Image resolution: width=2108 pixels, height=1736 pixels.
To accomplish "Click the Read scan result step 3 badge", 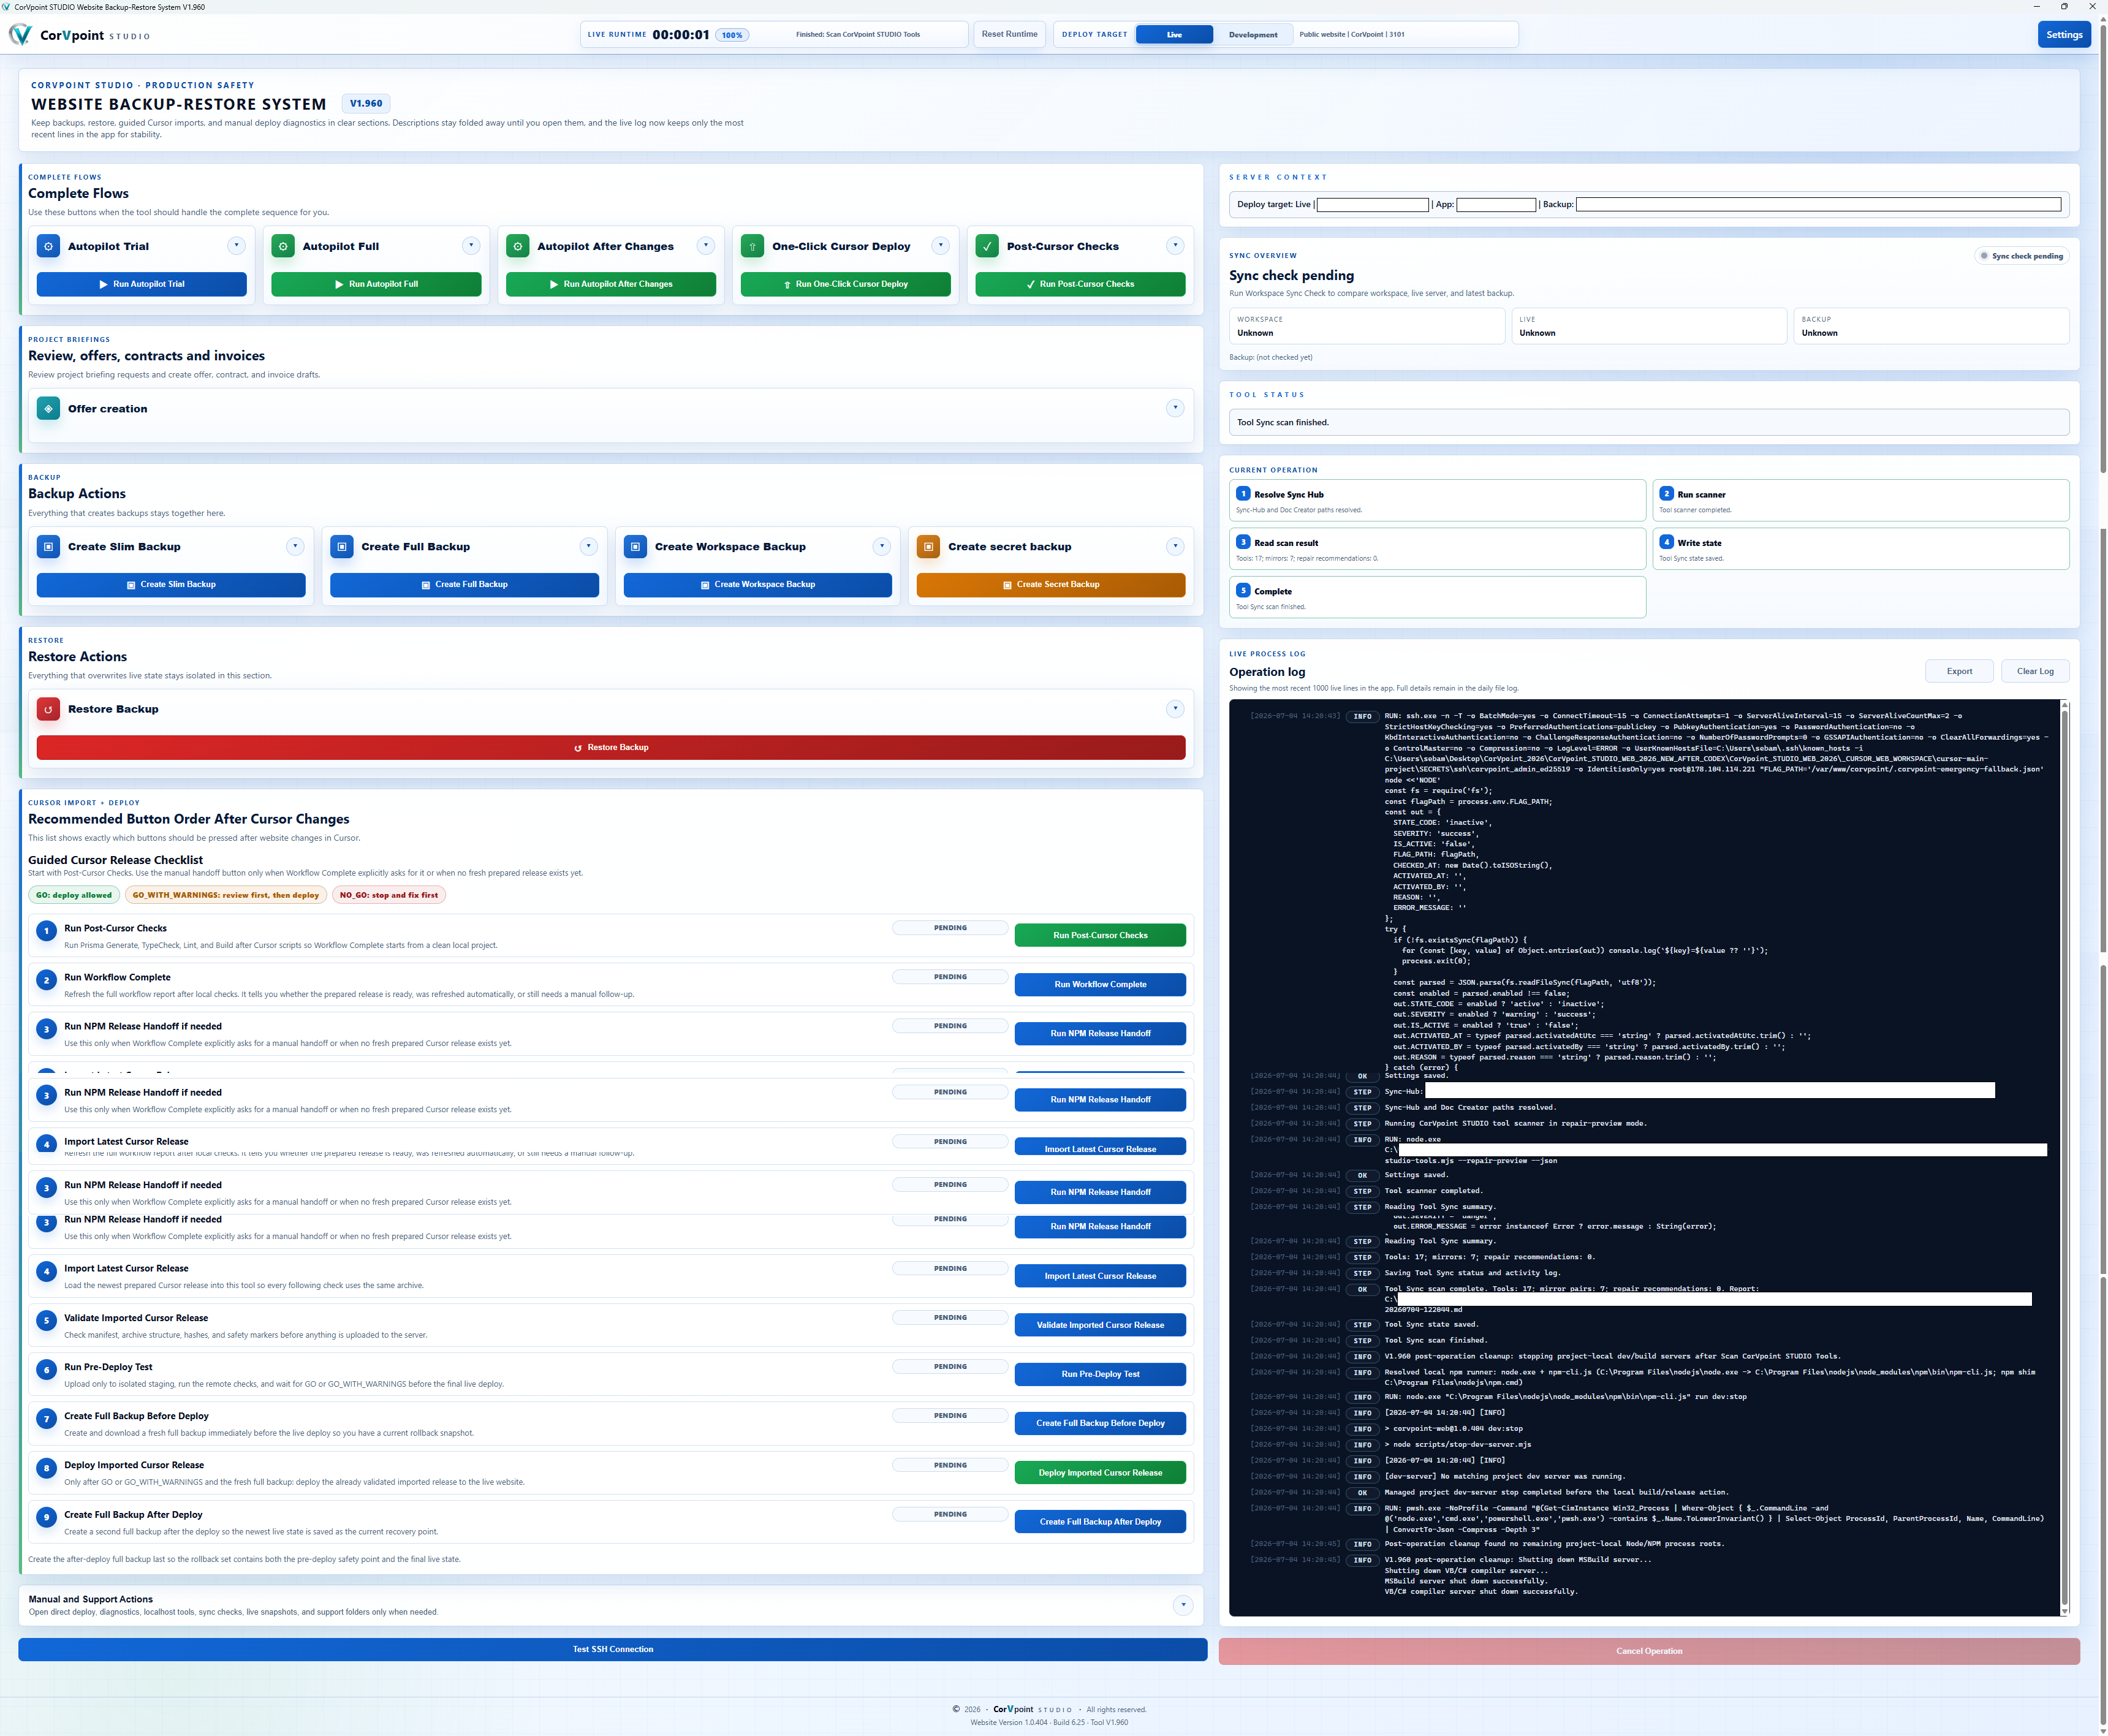I will (1243, 542).
